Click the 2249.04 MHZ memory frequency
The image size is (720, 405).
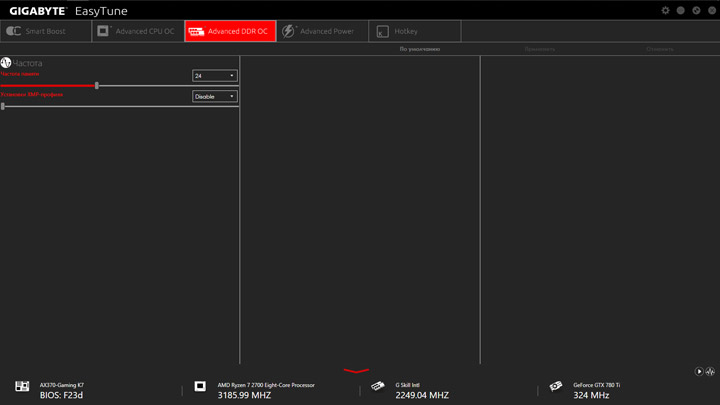pyautogui.click(x=422, y=395)
